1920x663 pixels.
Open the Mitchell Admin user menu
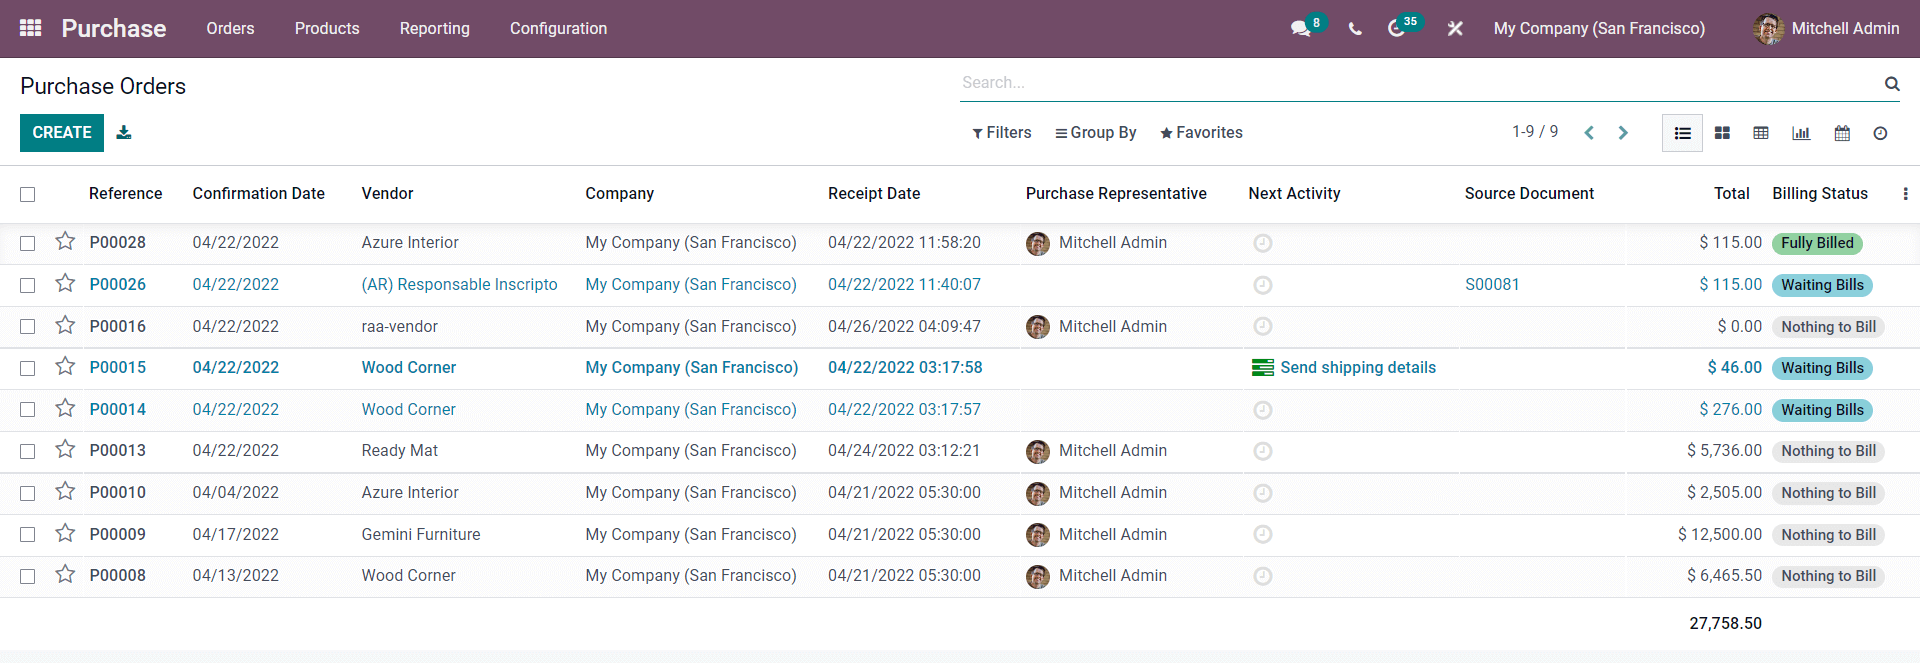(x=1826, y=29)
